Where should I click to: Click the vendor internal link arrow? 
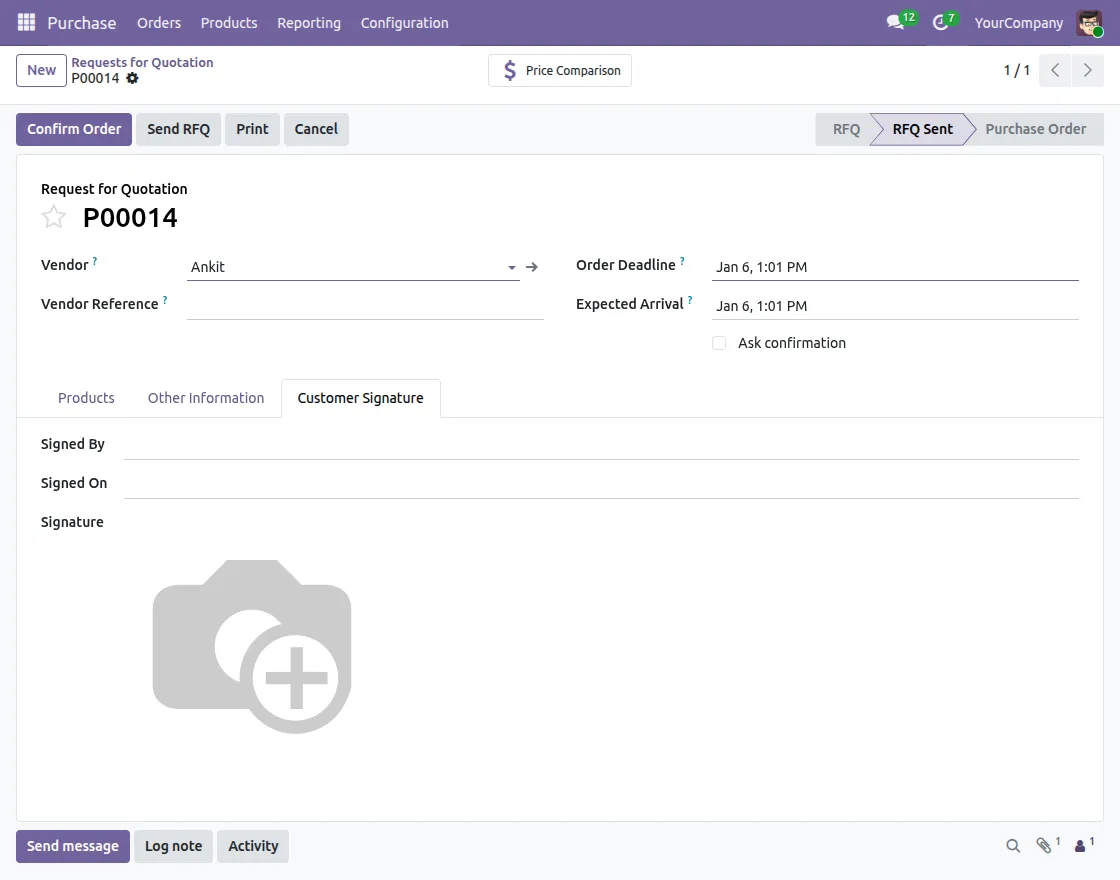pos(532,267)
